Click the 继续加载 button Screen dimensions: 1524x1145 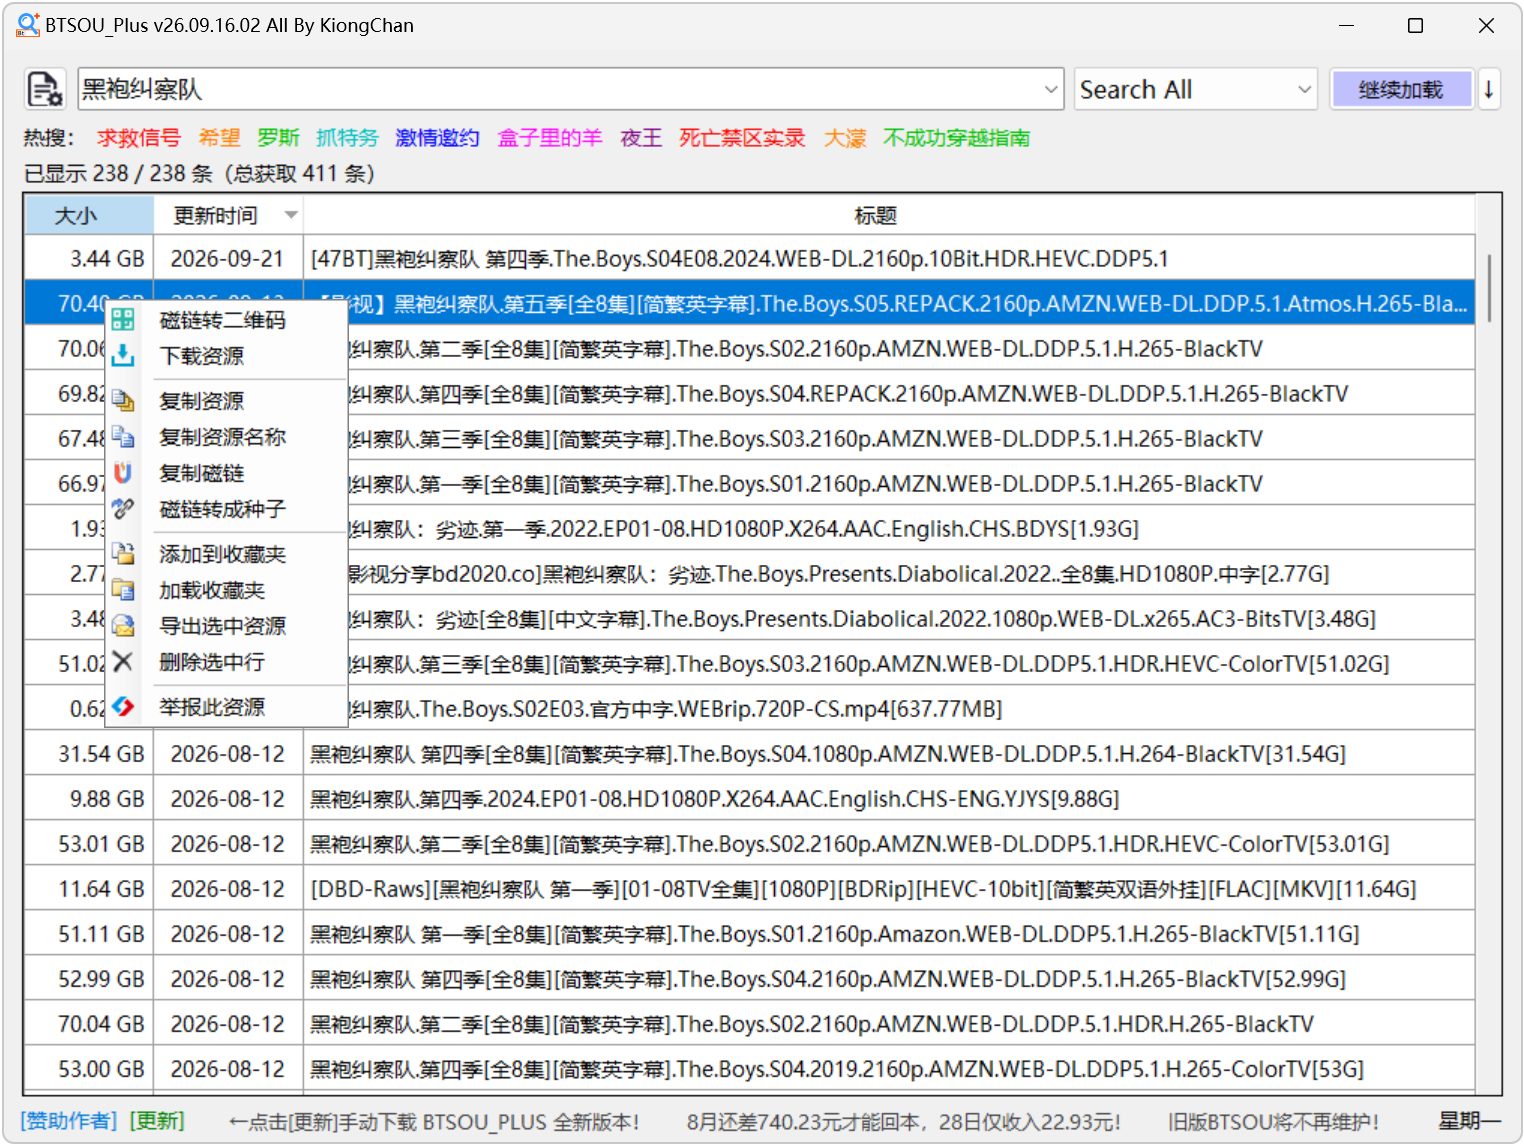tap(1401, 89)
